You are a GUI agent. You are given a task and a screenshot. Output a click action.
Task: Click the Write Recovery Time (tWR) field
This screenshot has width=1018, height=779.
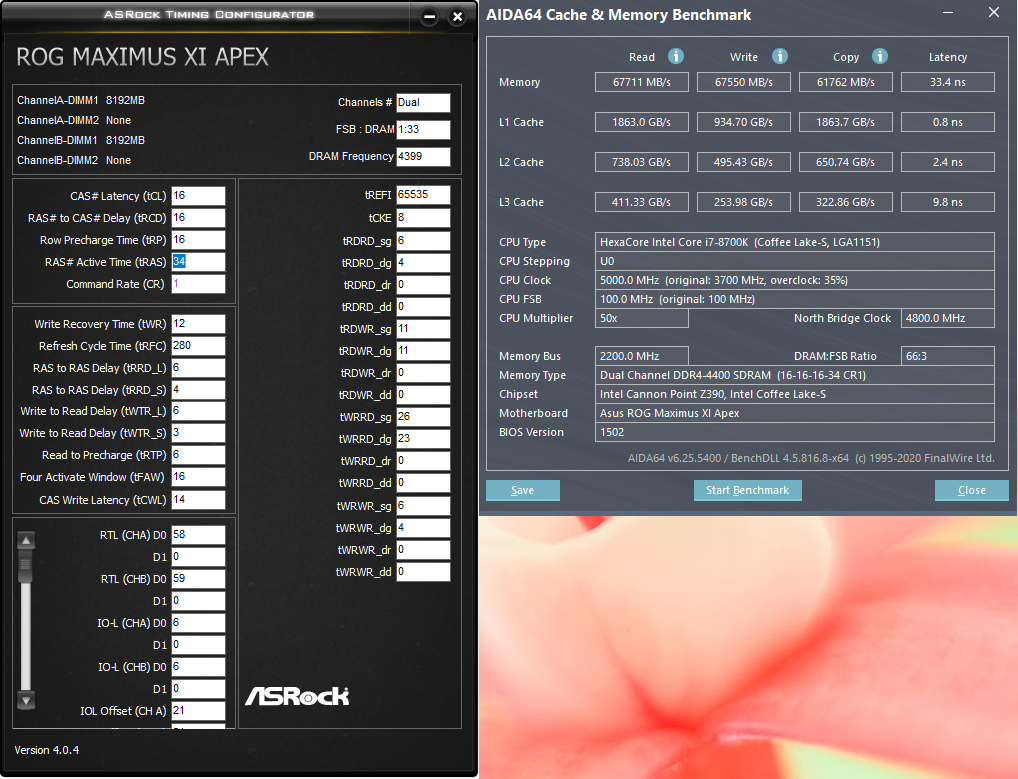click(198, 323)
